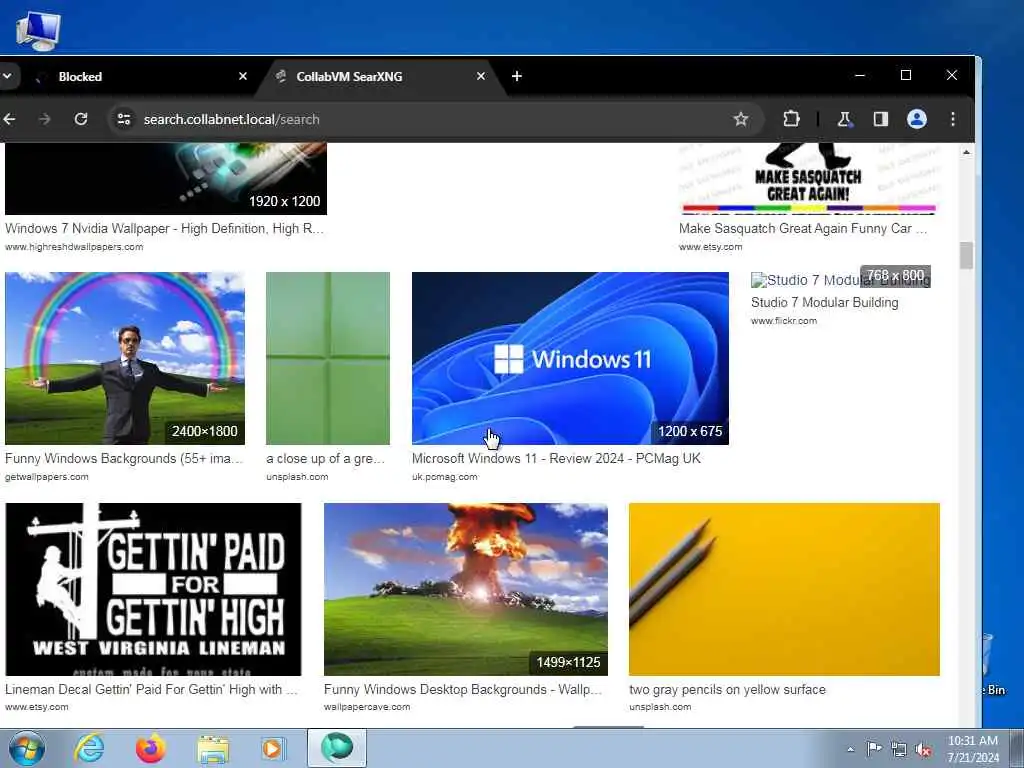Toggle the browser side panel
The width and height of the screenshot is (1024, 768).
(880, 119)
